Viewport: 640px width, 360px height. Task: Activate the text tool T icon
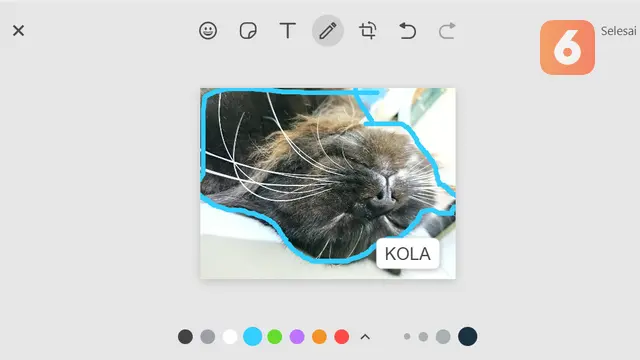[288, 31]
